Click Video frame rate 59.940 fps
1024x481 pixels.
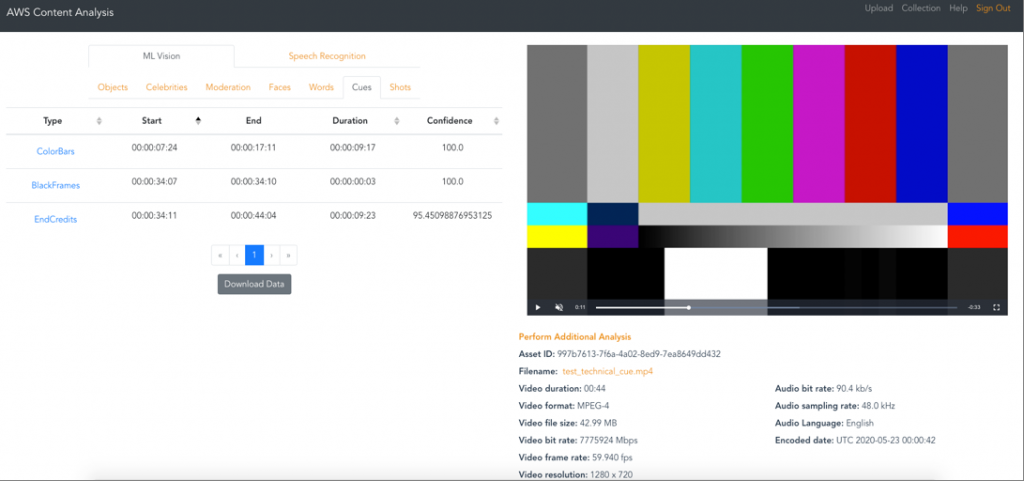click(575, 458)
